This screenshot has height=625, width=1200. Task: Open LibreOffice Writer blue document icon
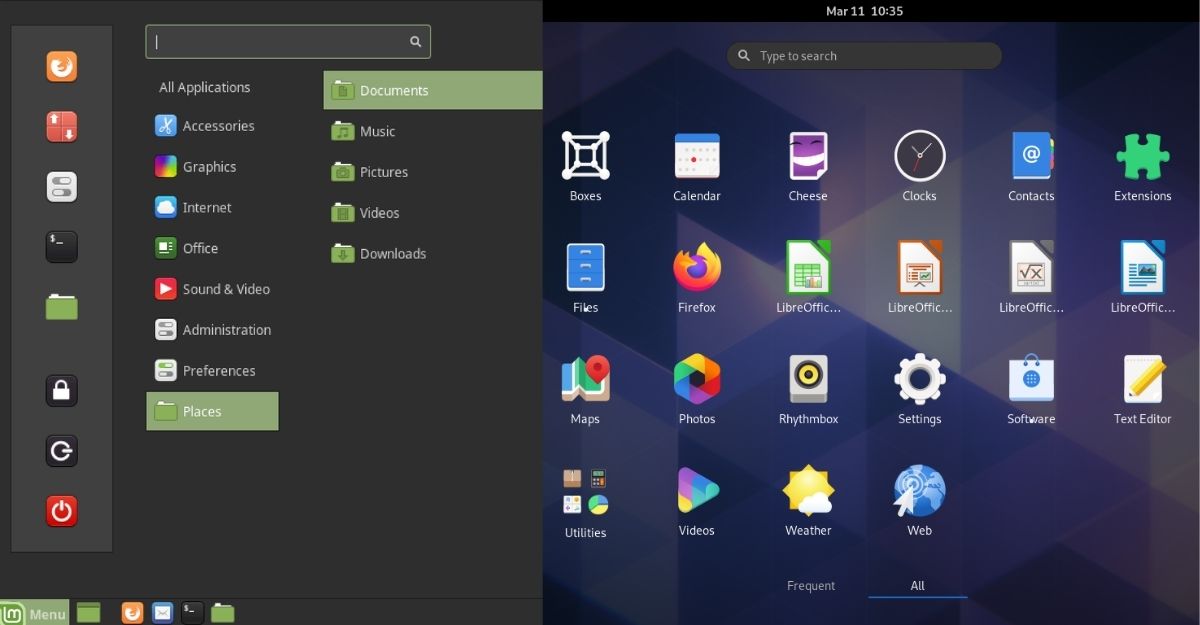(x=1142, y=278)
